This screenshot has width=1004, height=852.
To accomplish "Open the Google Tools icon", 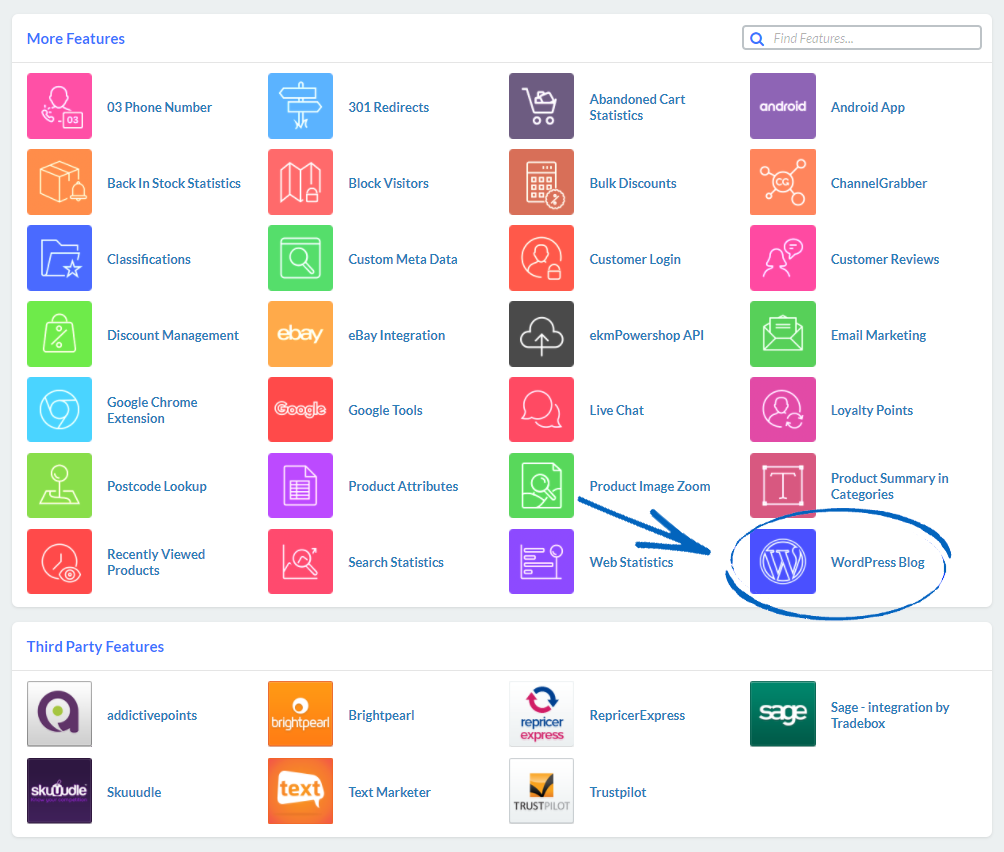I will pos(300,410).
